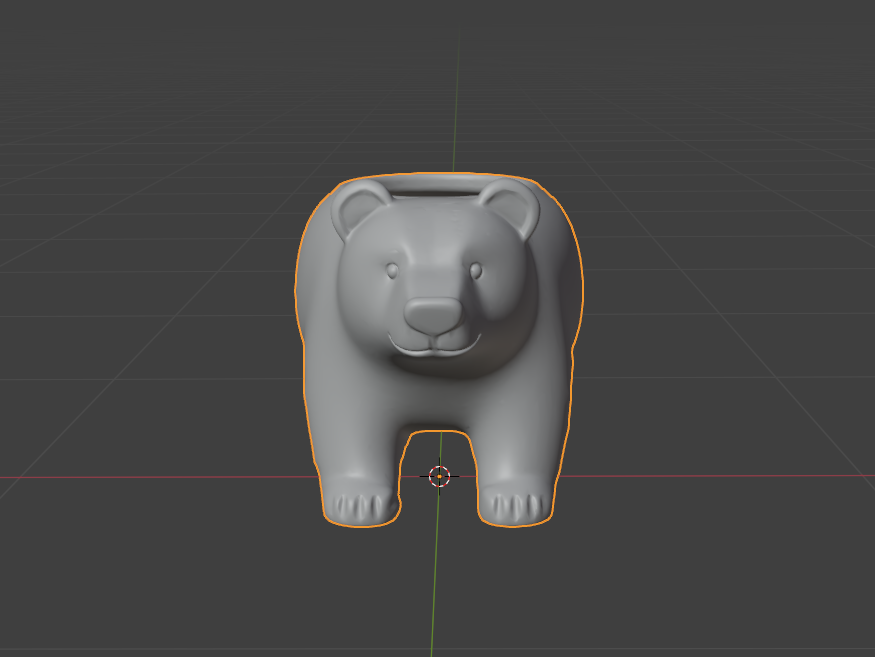
Task: Click the clawed paw on viewer's right
Action: click(516, 505)
